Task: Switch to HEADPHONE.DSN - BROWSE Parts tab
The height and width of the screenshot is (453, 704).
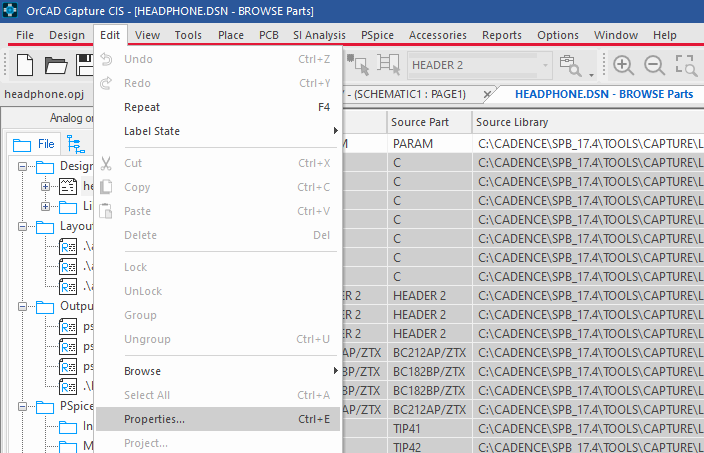Action: pyautogui.click(x=604, y=94)
